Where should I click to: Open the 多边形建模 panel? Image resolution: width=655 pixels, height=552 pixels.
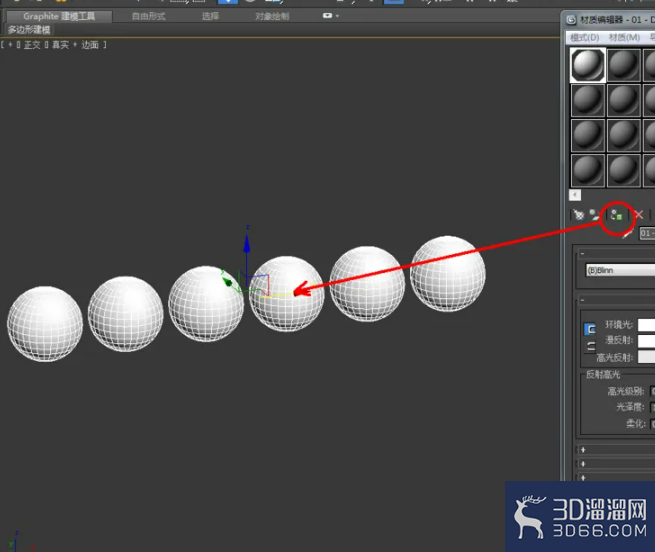(29, 30)
